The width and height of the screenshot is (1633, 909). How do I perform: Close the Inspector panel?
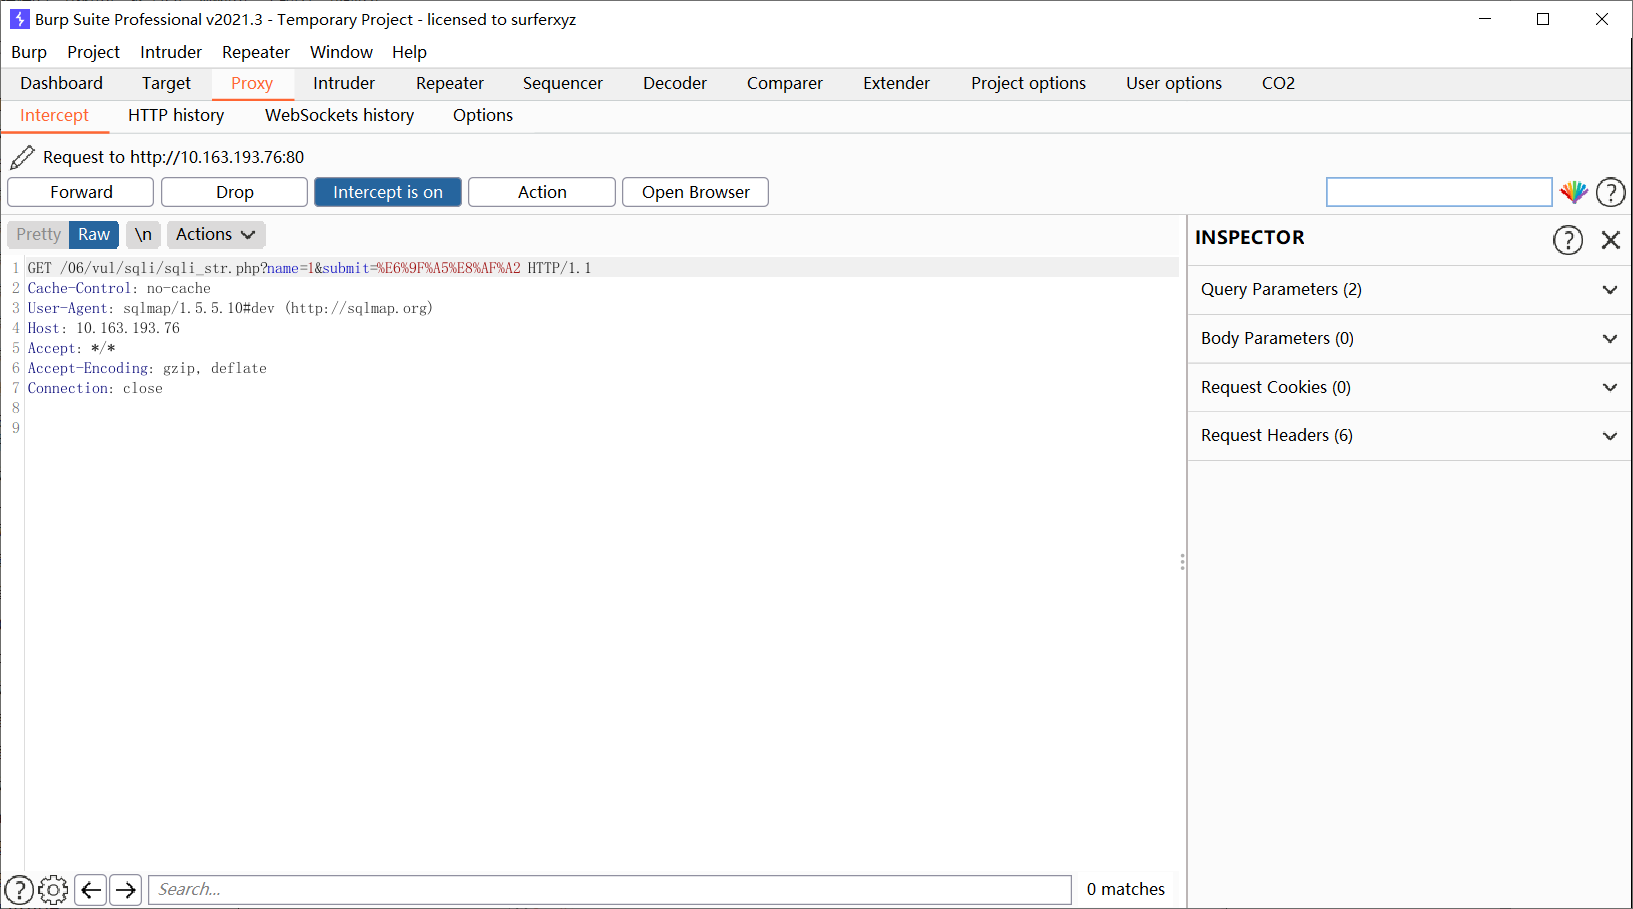pyautogui.click(x=1610, y=240)
